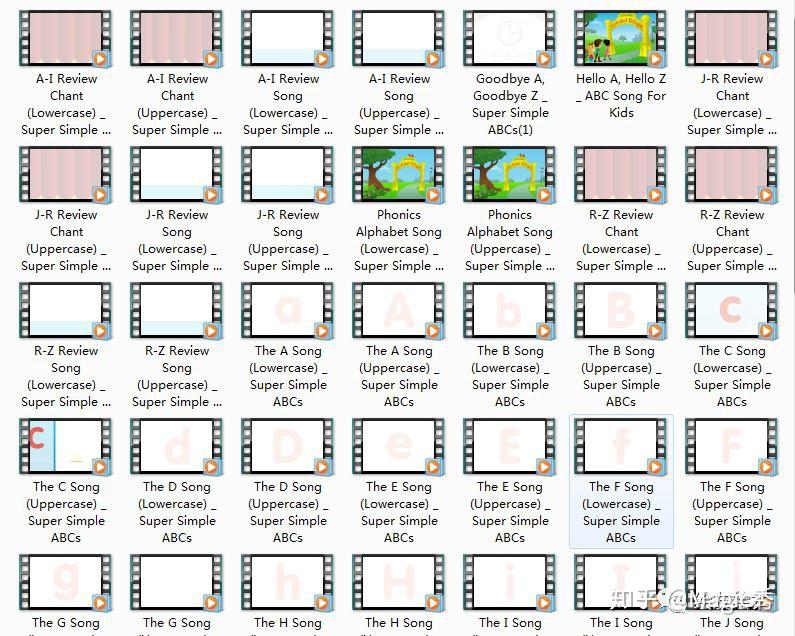Select the R-Z Review Chant (Lowercase) video icon
This screenshot has width=795, height=636.
621,174
